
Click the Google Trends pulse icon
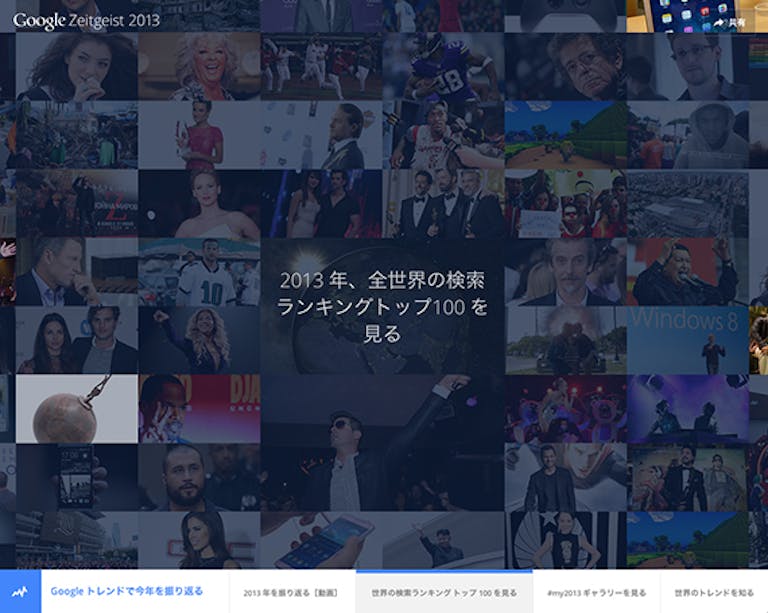[20, 592]
